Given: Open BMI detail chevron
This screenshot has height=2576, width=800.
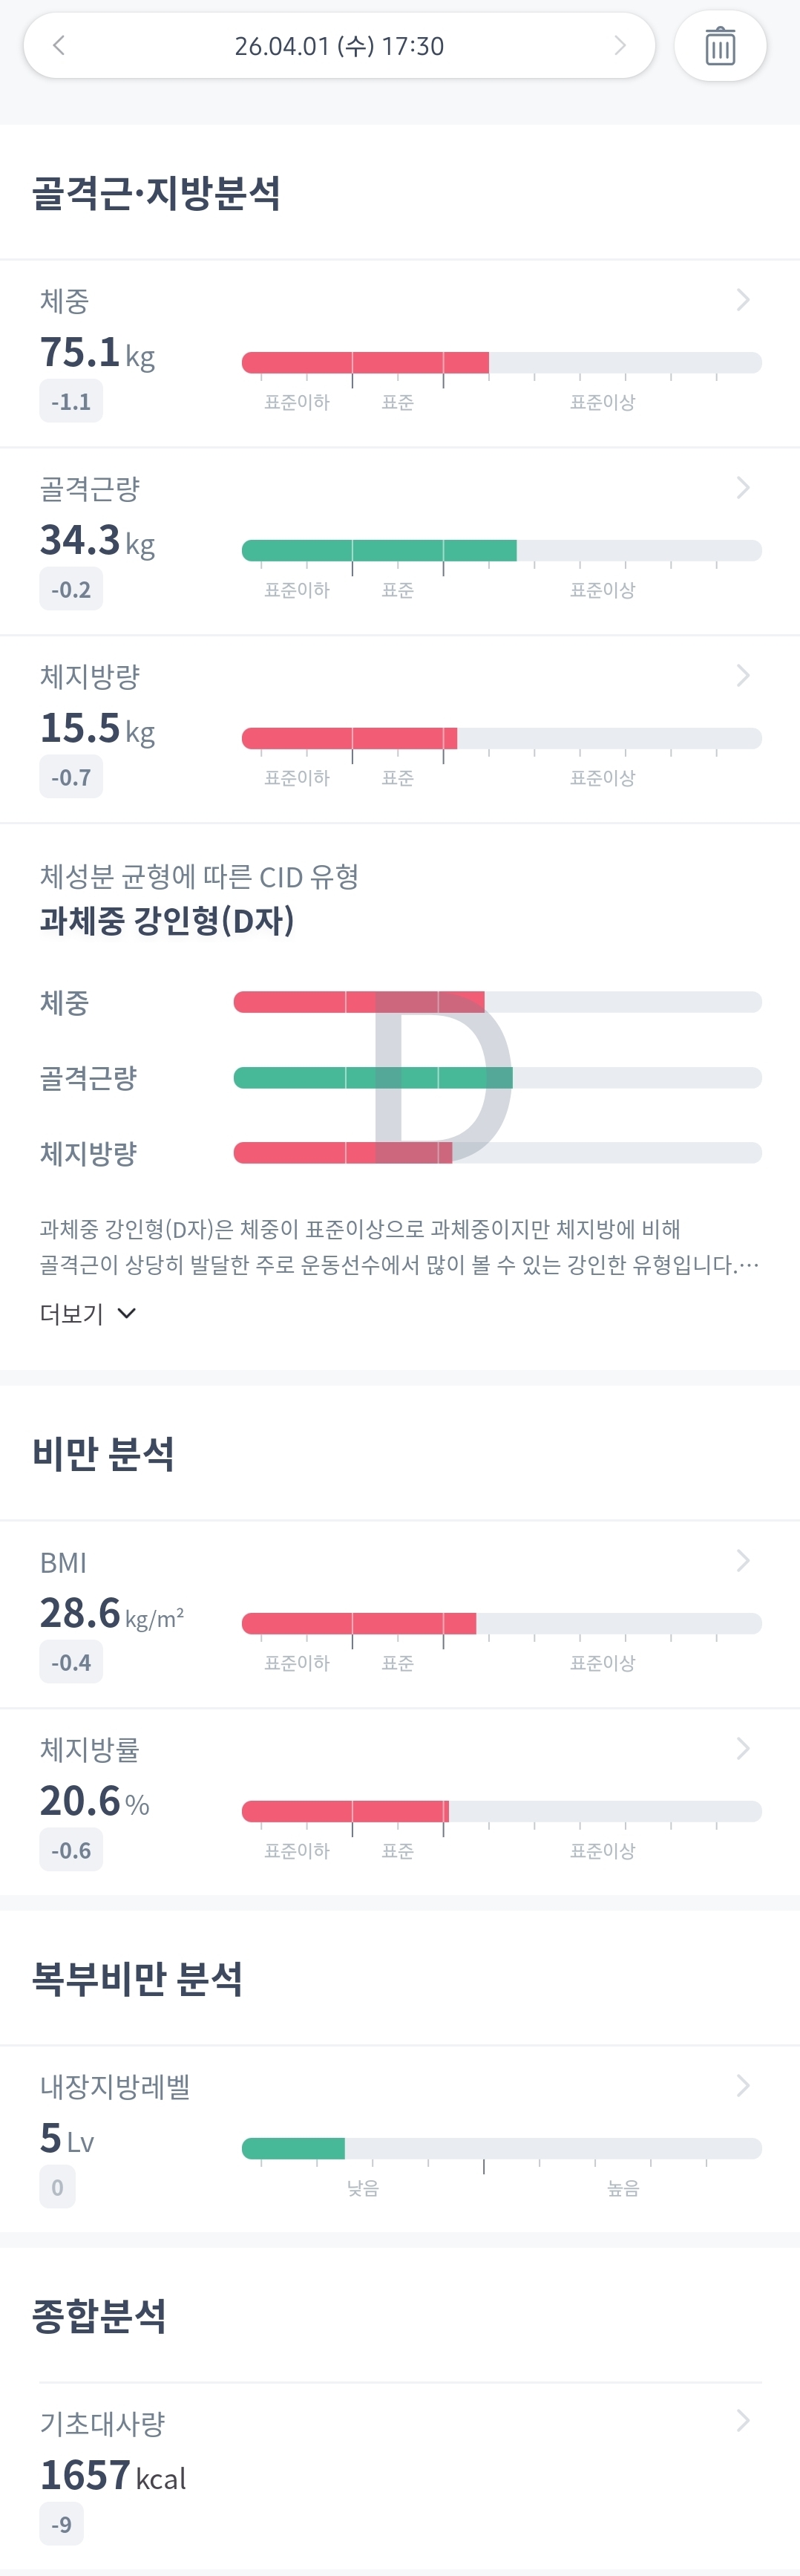Looking at the screenshot, I should (x=743, y=1561).
